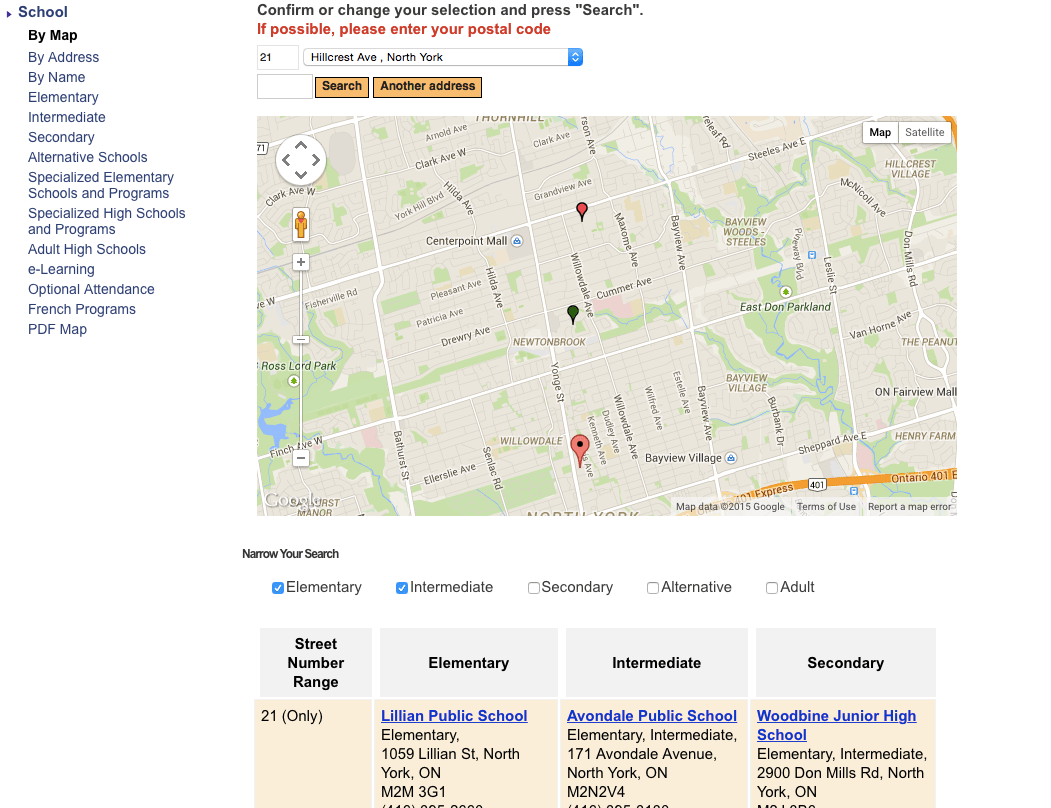The height and width of the screenshot is (808, 1051).
Task: Zoom out with the map minus button
Action: point(301,459)
